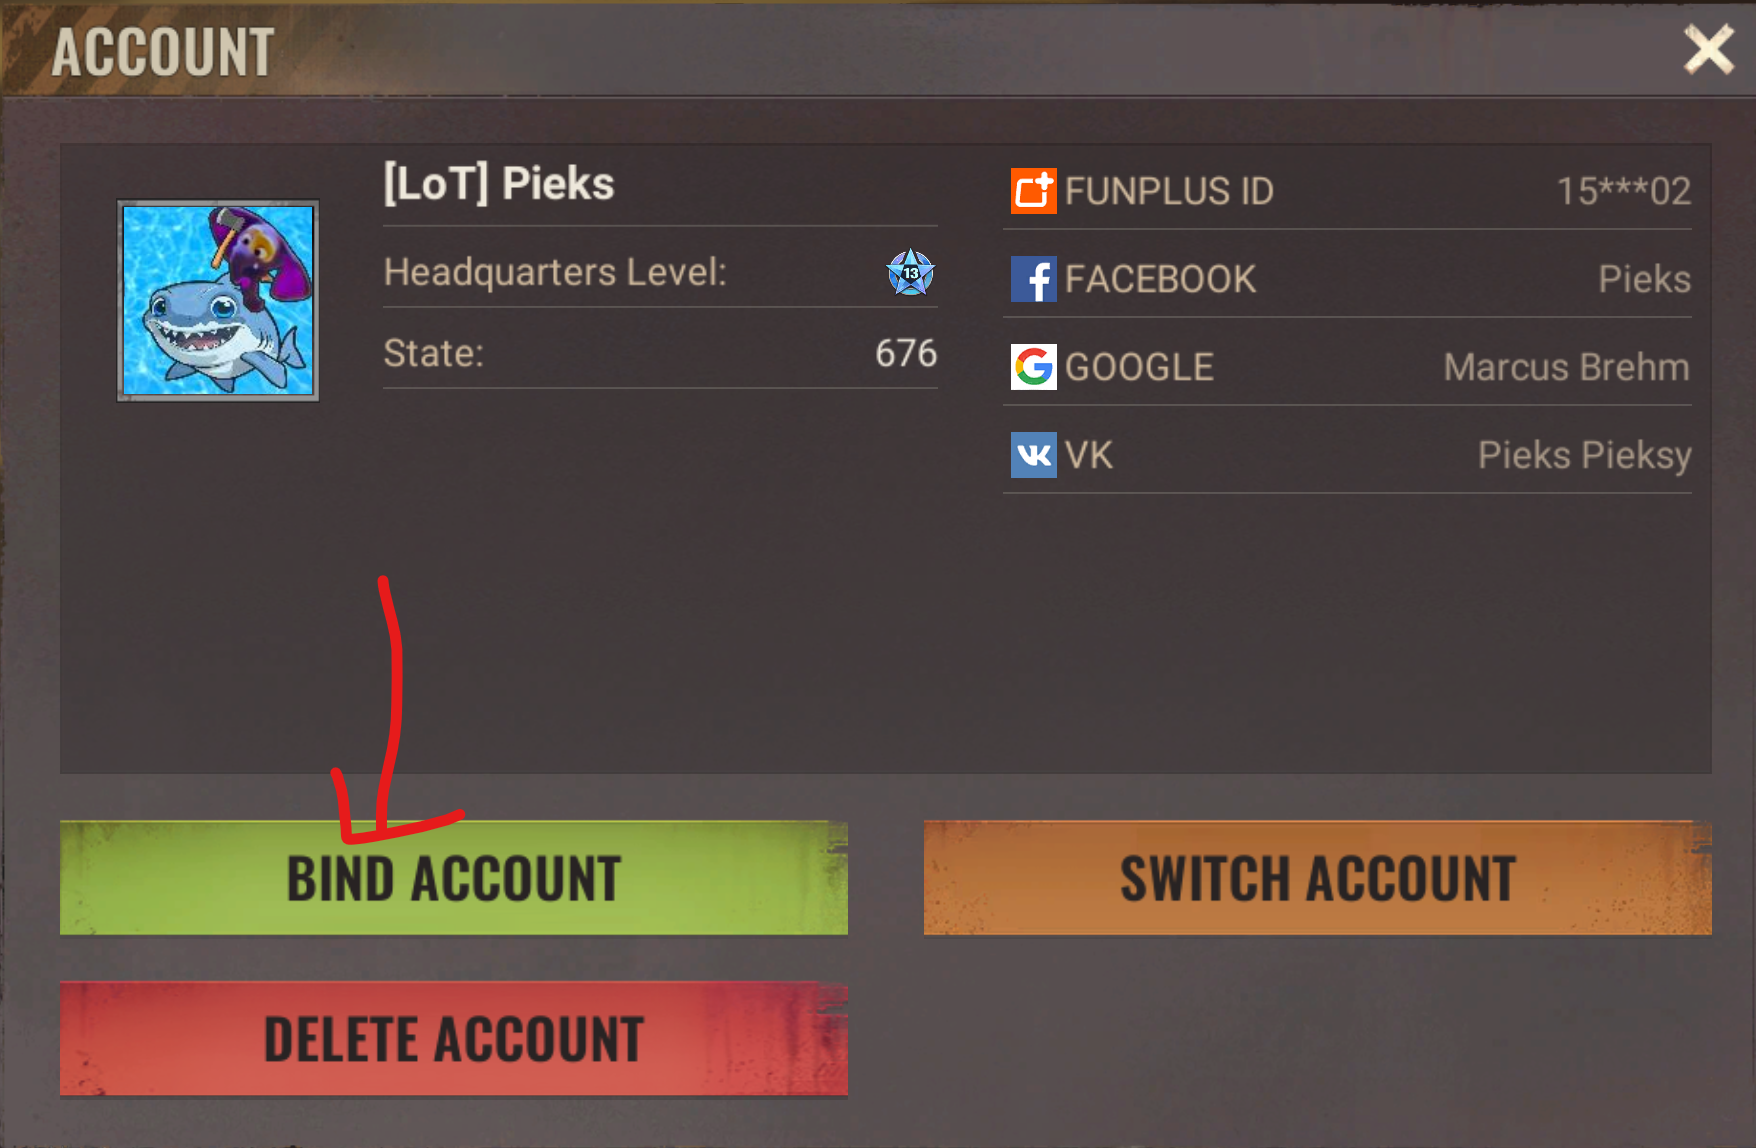This screenshot has width=1756, height=1148.
Task: Click the shark player avatar
Action: point(218,300)
